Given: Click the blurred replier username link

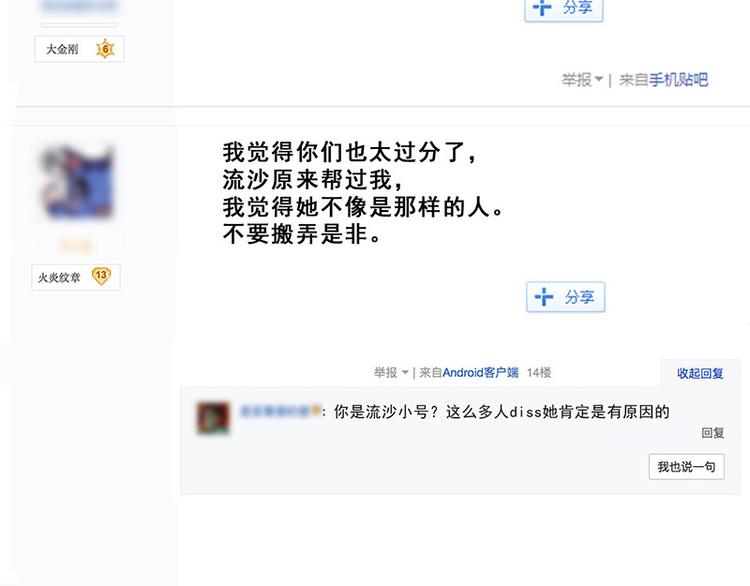Looking at the screenshot, I should tap(280, 411).
